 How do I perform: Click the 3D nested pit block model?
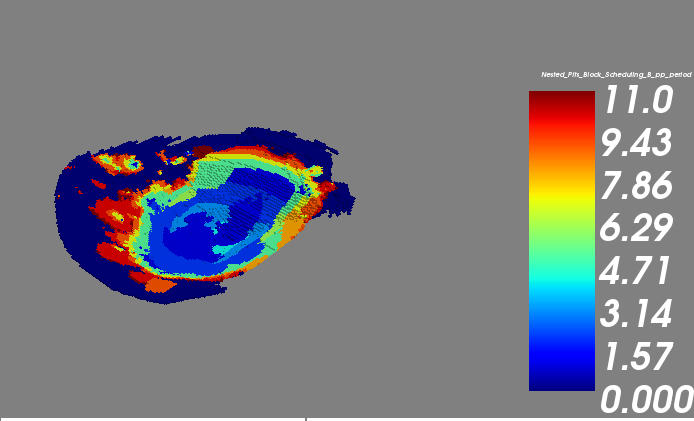click(x=204, y=216)
